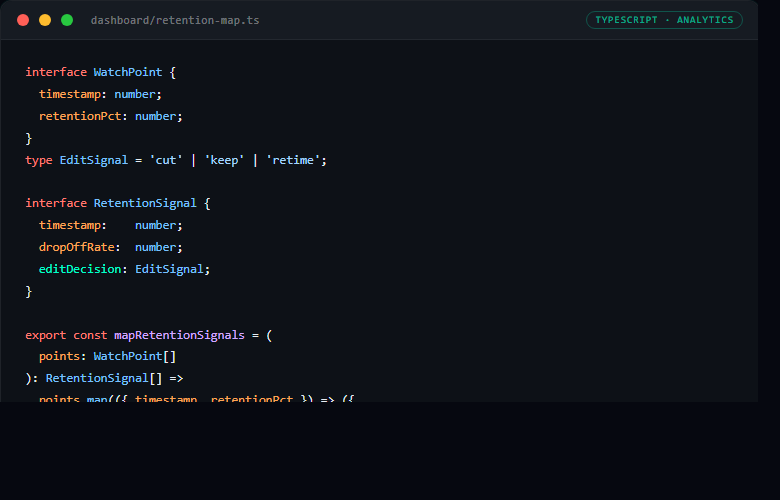Click the RetentionSignal interface name
Screen dimensions: 780x500
tap(145, 203)
